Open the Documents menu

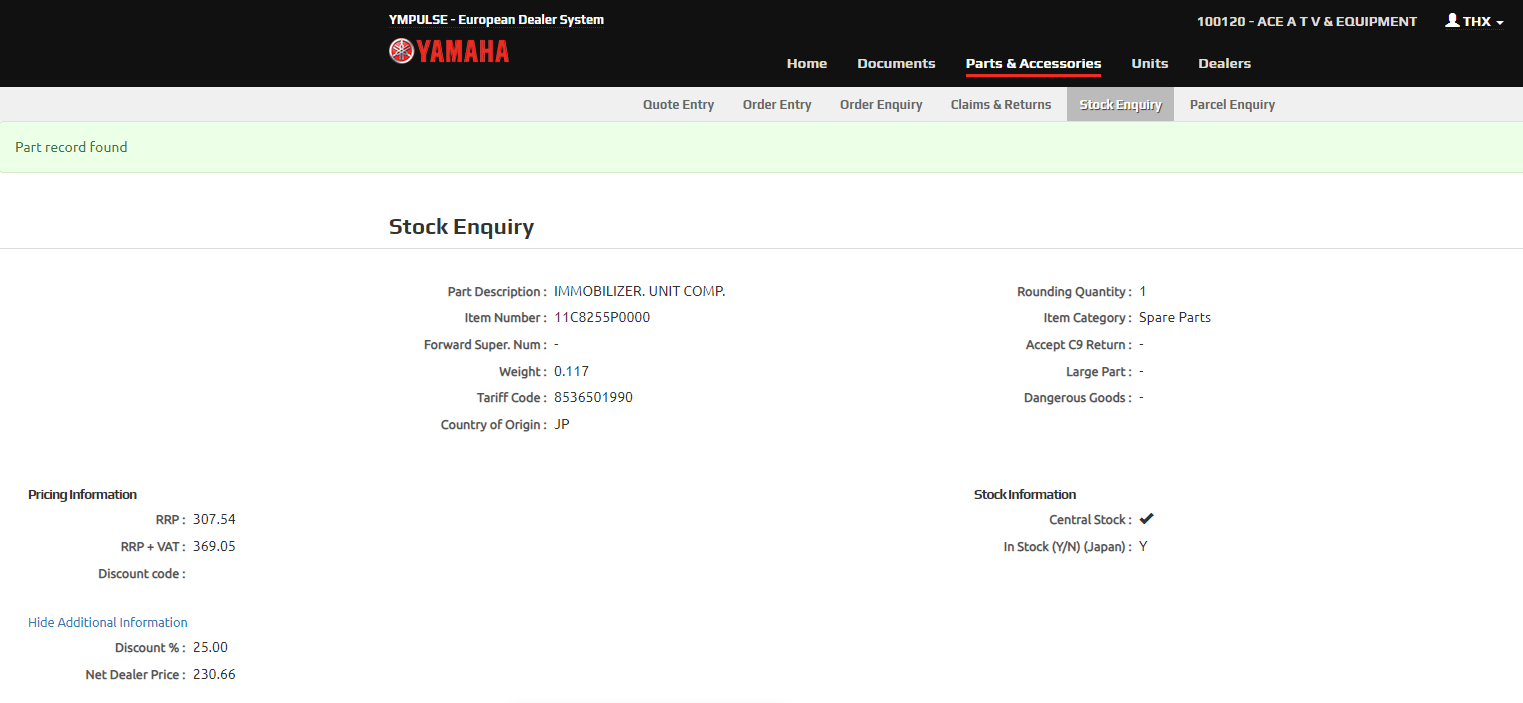pyautogui.click(x=896, y=63)
